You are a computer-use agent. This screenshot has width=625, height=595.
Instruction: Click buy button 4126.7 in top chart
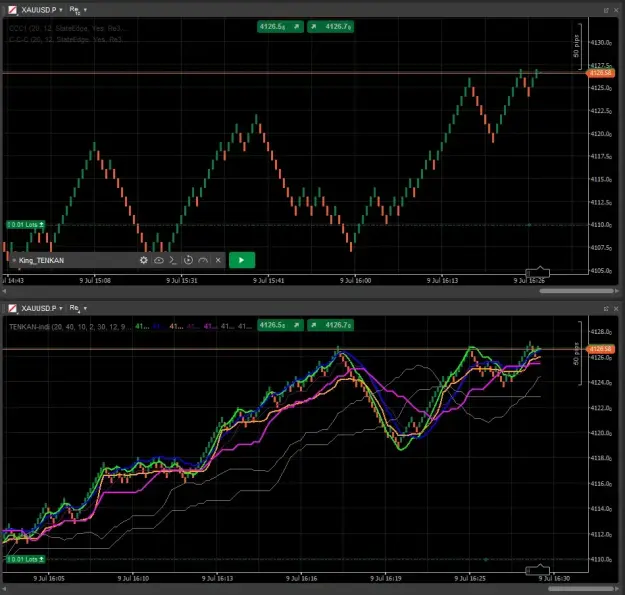point(330,27)
